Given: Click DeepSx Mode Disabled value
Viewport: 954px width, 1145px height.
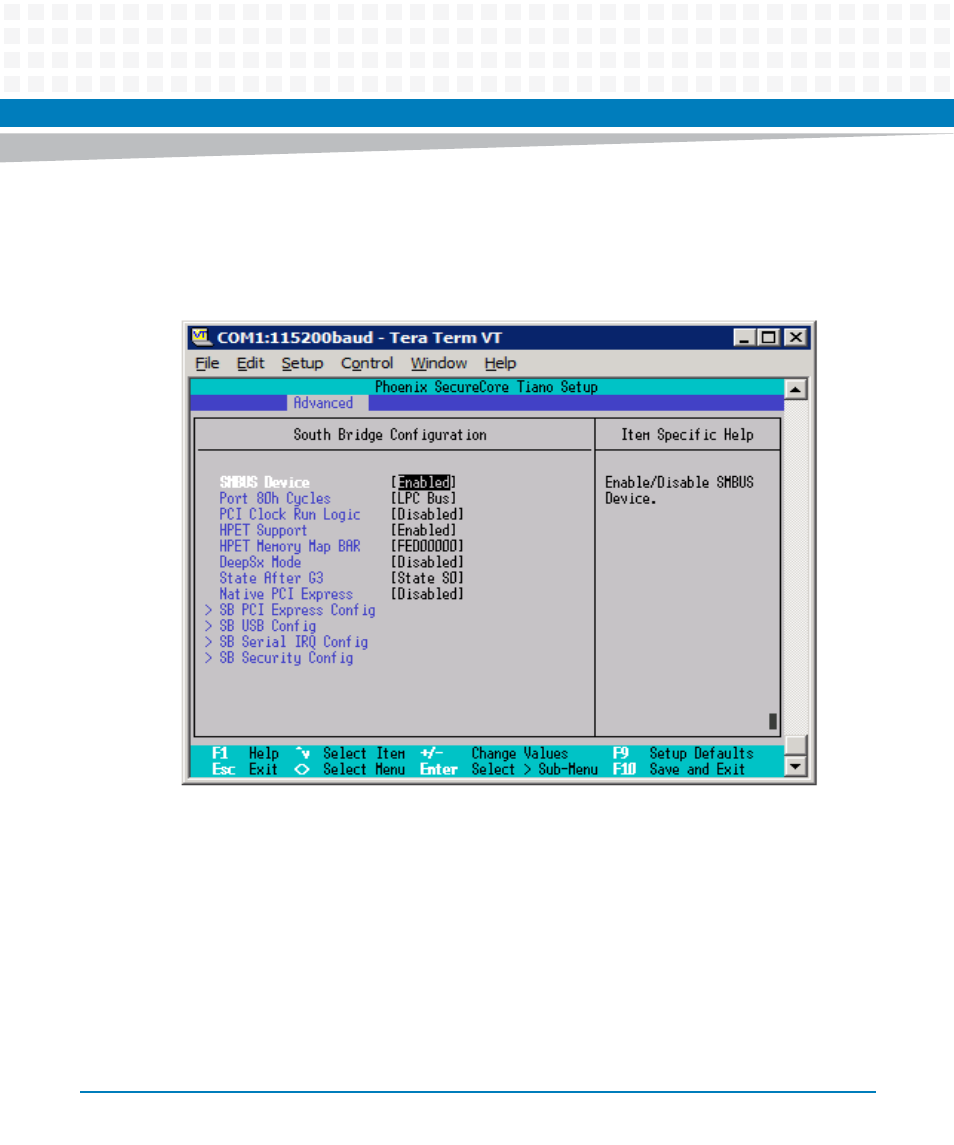Looking at the screenshot, I should 427,562.
